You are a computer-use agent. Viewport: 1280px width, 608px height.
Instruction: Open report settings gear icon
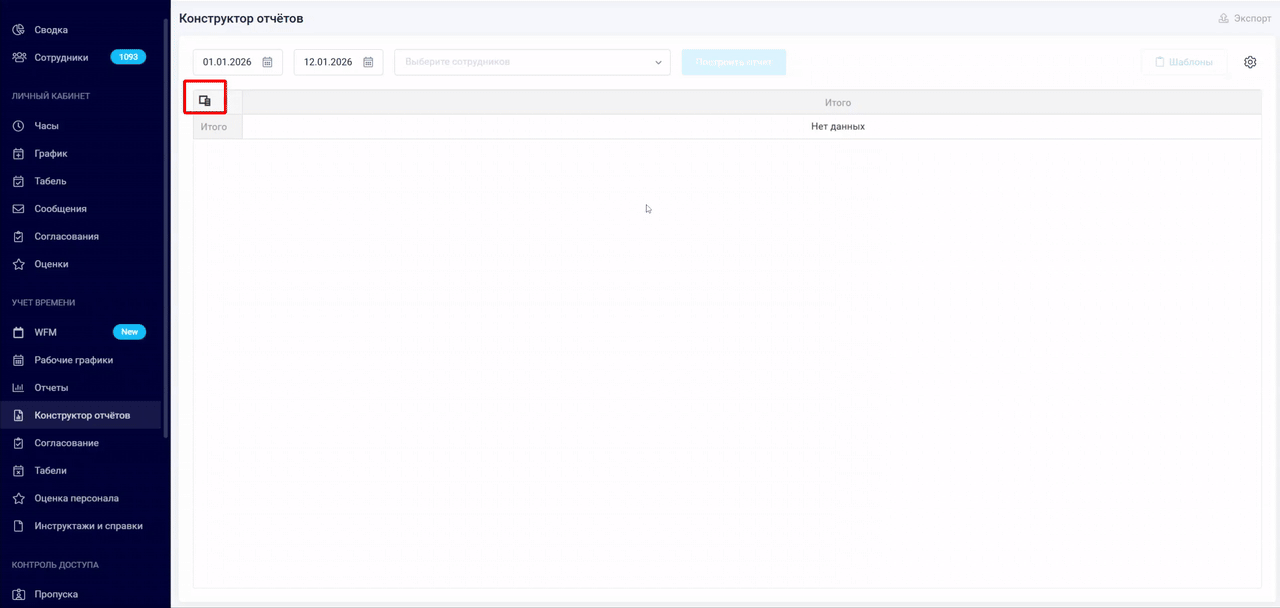1250,62
